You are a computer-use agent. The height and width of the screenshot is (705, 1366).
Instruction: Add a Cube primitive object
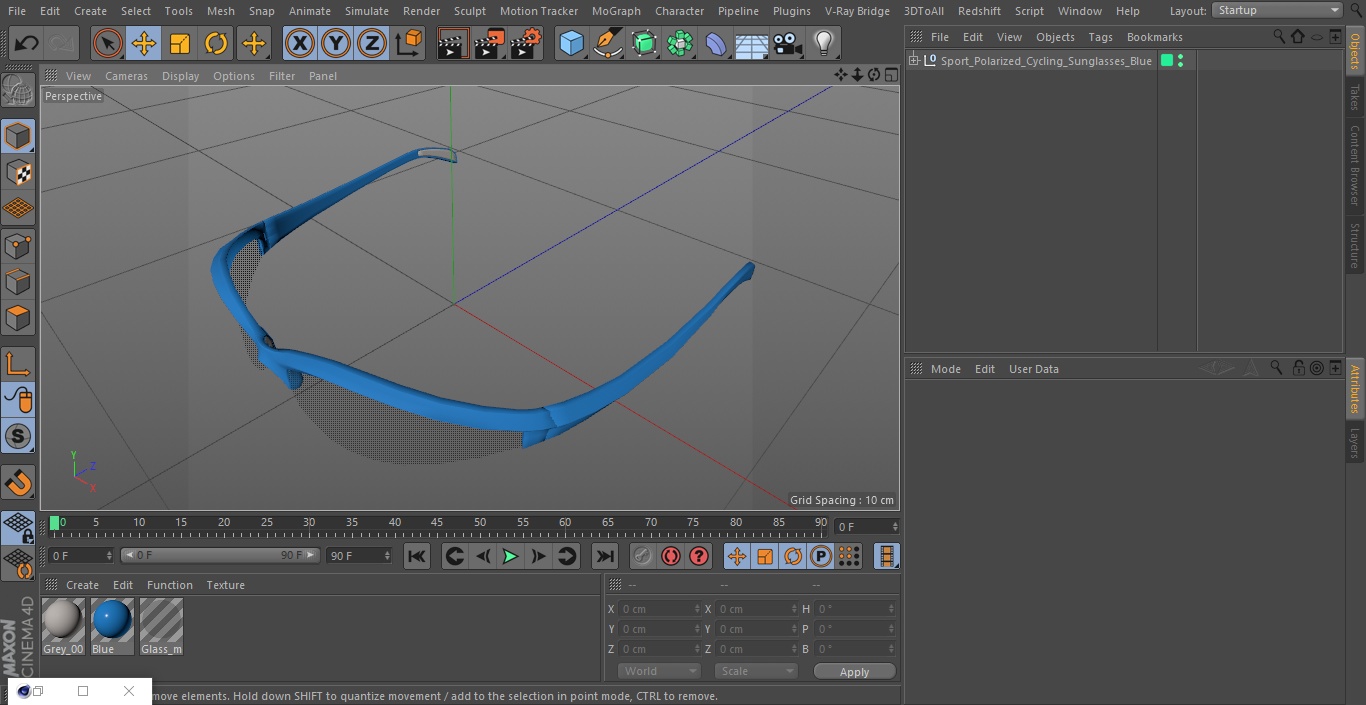(571, 44)
